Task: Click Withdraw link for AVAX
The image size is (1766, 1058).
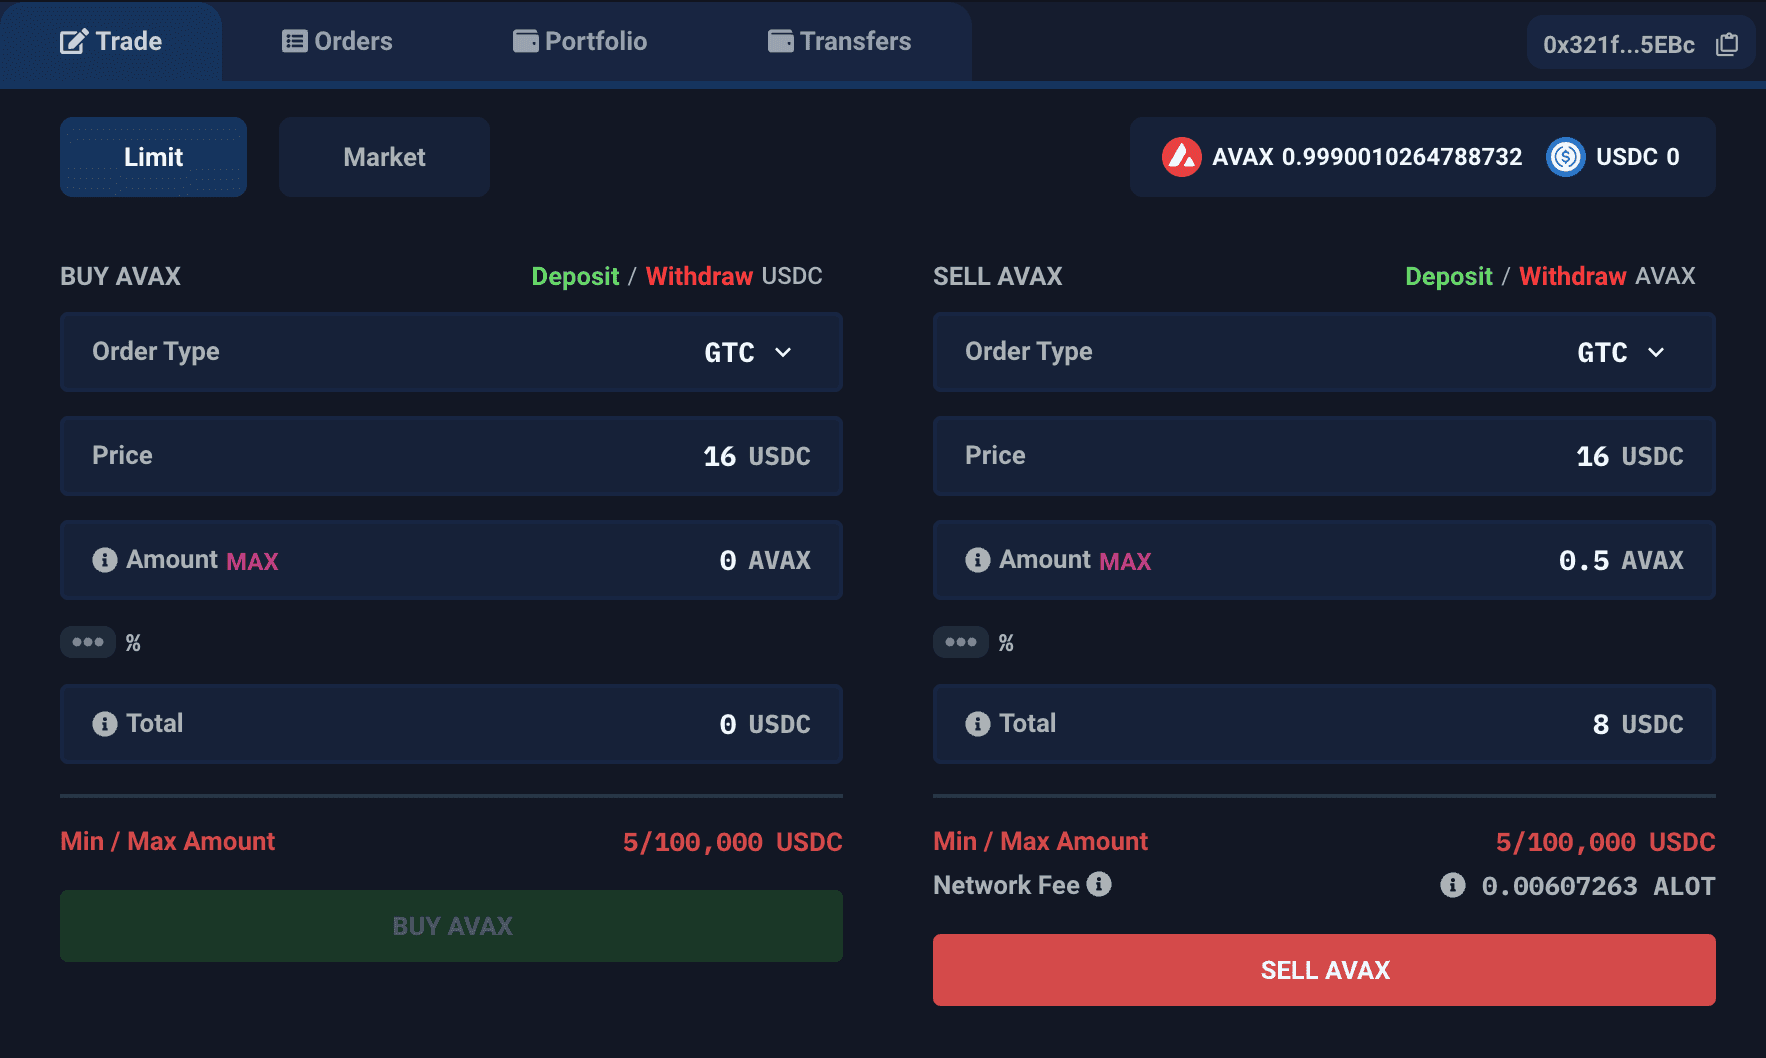Action: pyautogui.click(x=1572, y=276)
